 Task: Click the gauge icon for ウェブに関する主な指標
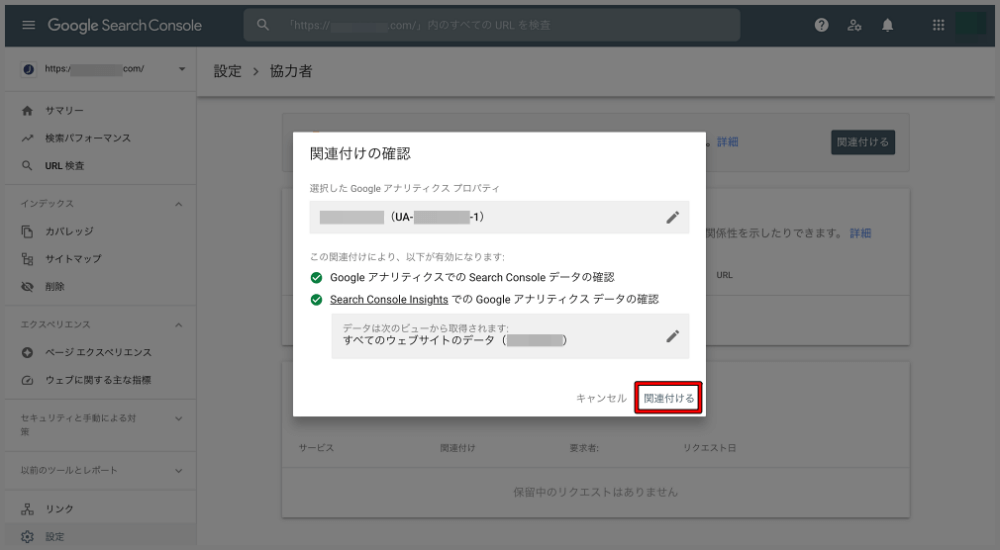tap(27, 380)
